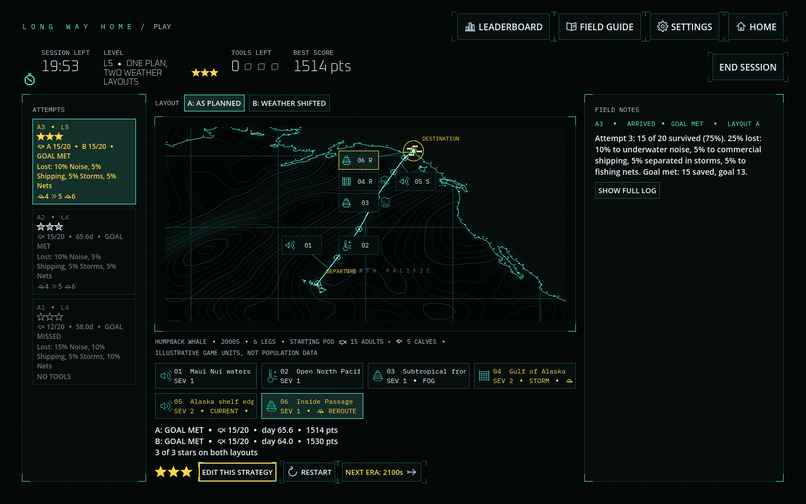Image resolution: width=806 pixels, height=504 pixels.
Task: Click Edit This Strategy button
Action: 237,472
